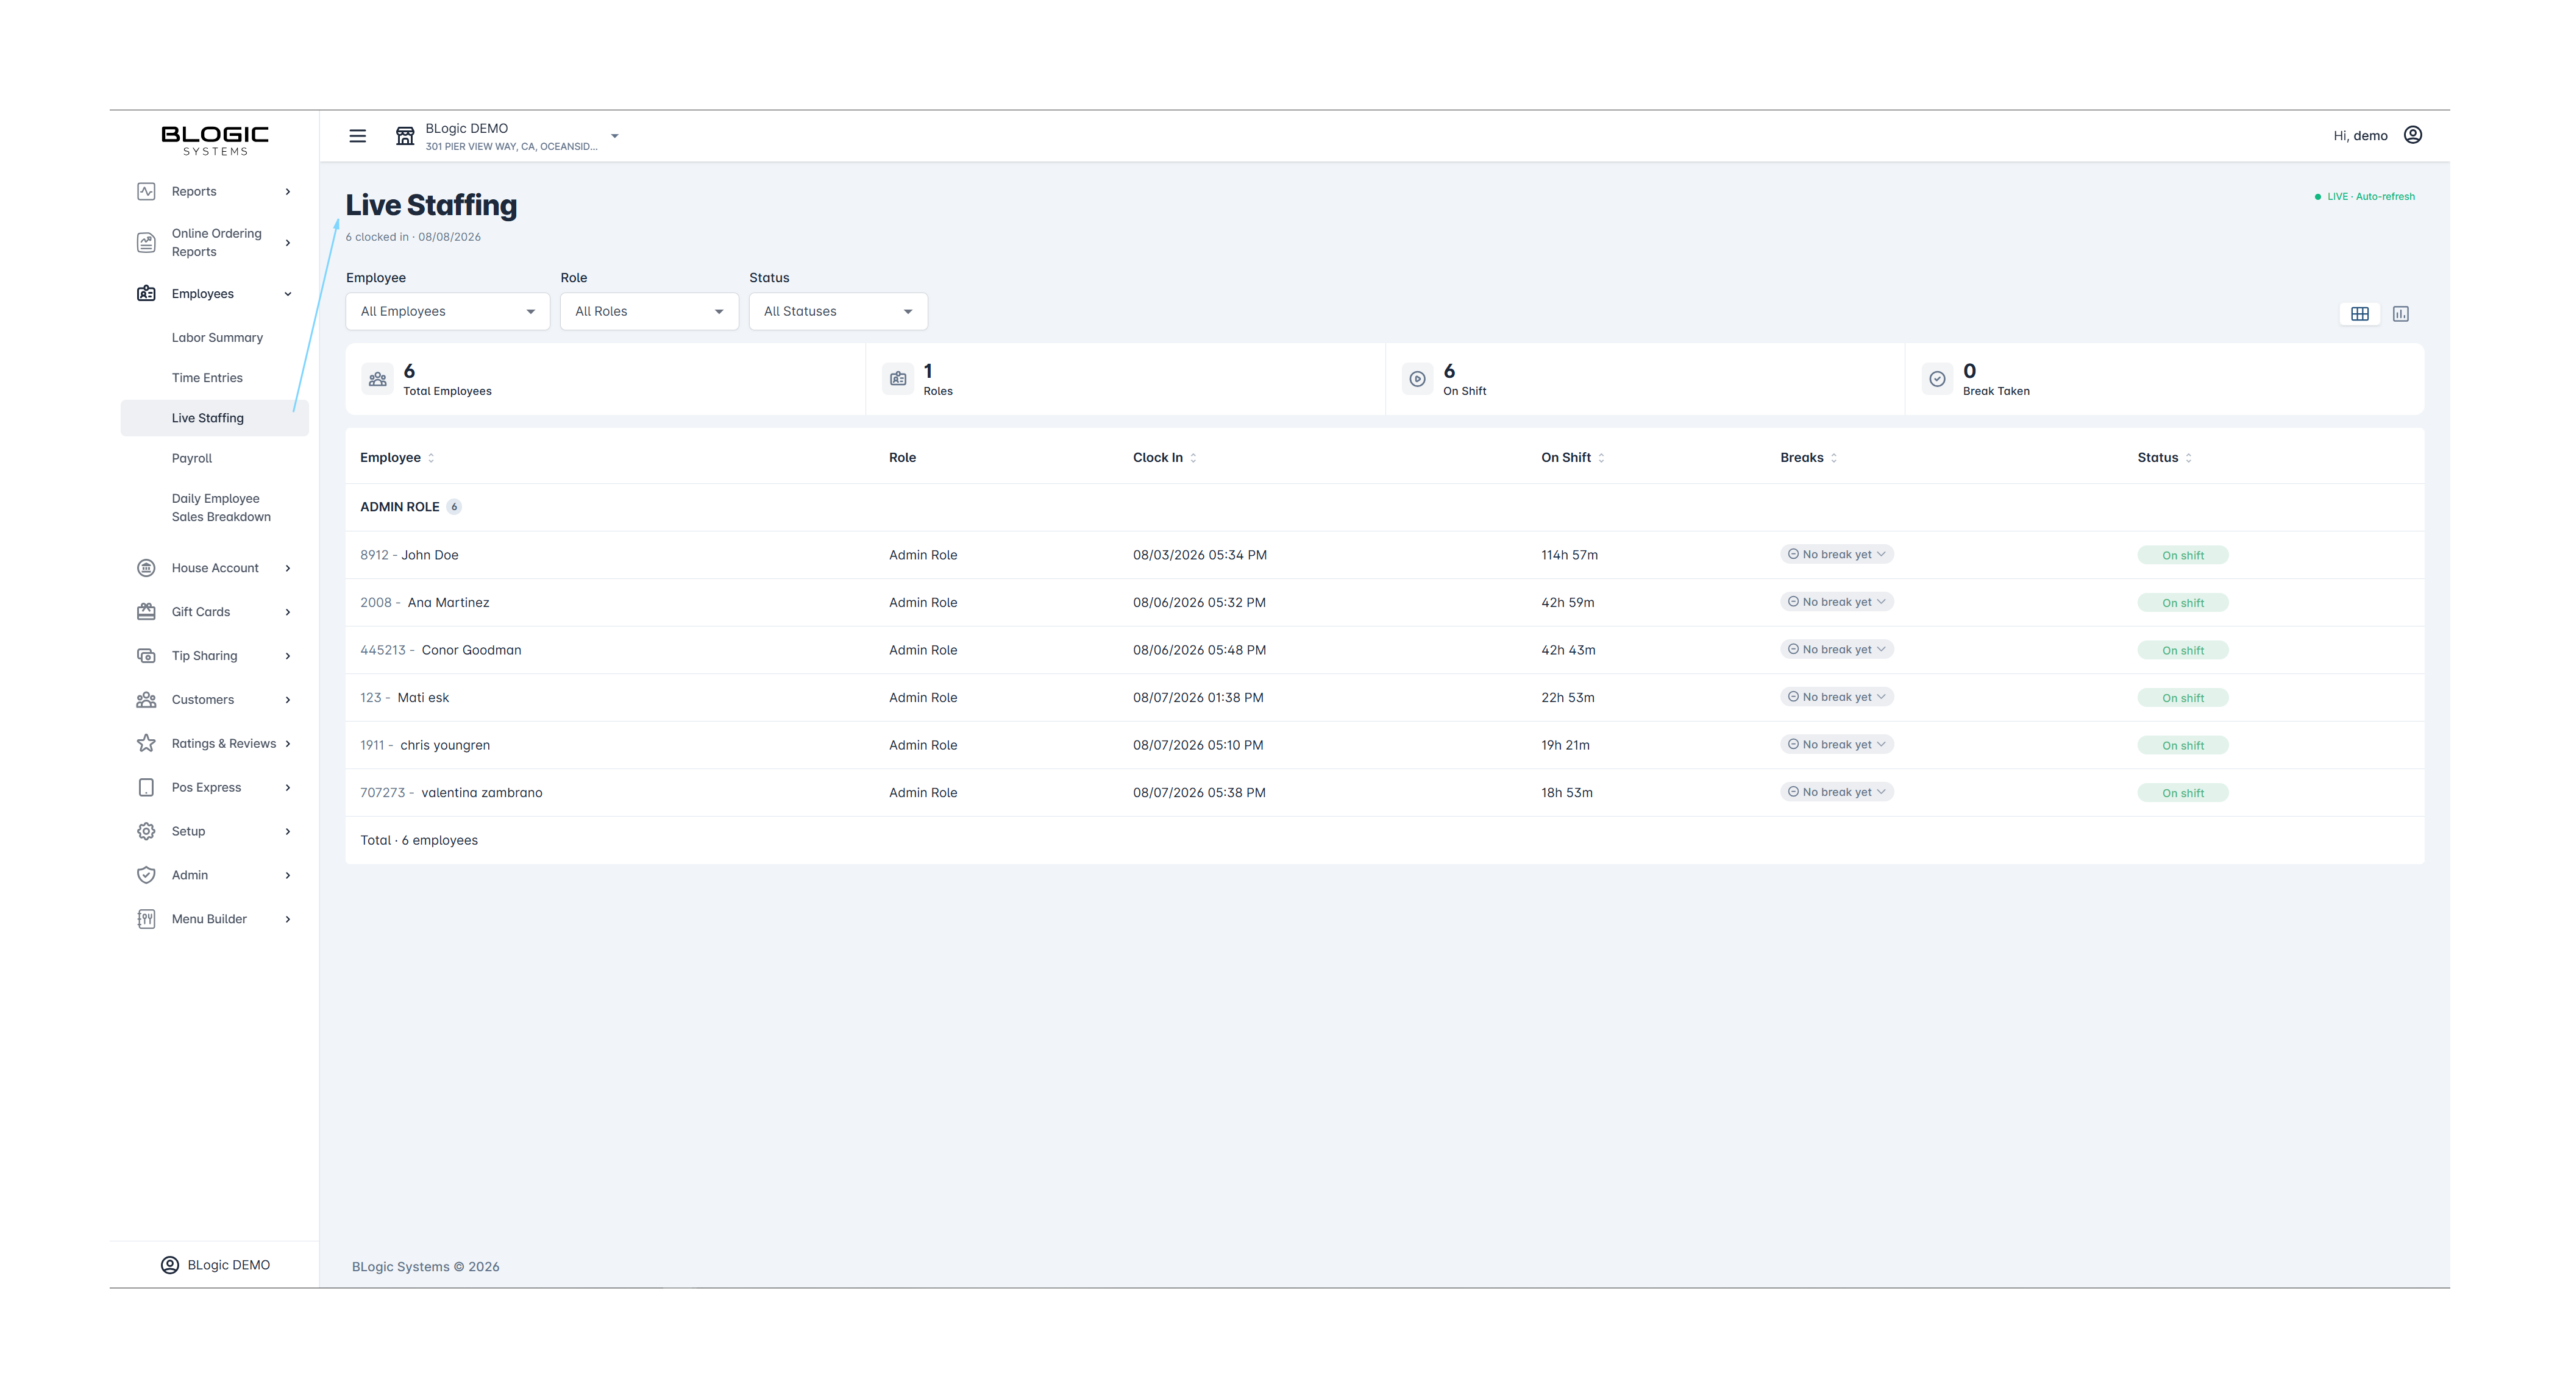Open the Menu Builder menu
Screen dimensions: 2560x1398
214,919
